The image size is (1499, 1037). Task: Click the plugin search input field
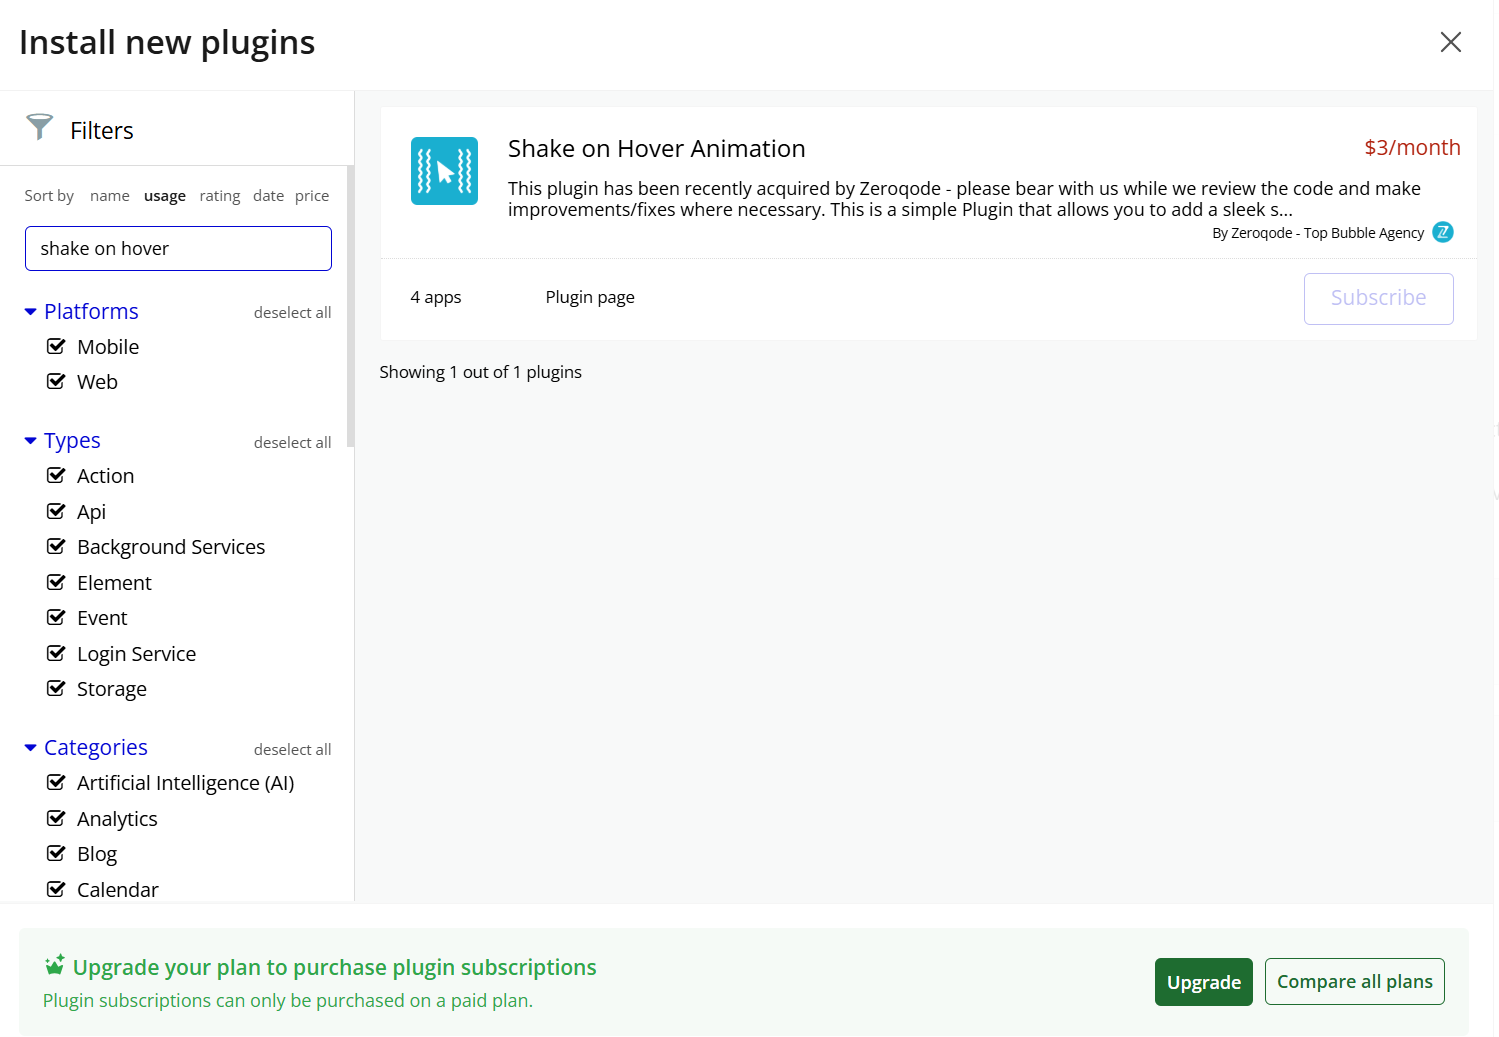(178, 248)
